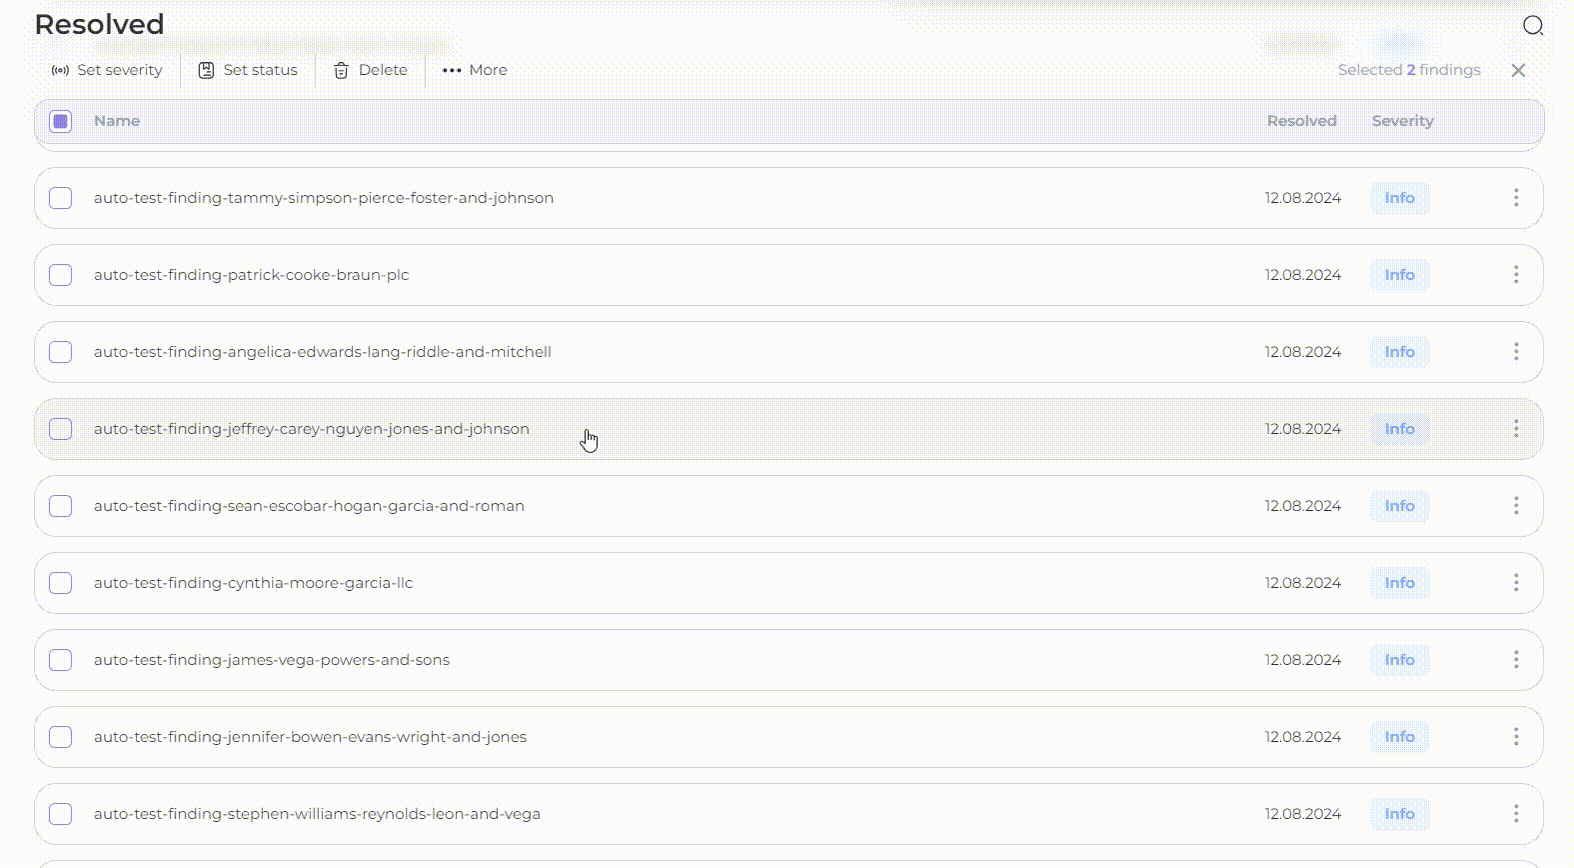Expand the More actions menu
The width and height of the screenshot is (1574, 868).
(x=475, y=70)
